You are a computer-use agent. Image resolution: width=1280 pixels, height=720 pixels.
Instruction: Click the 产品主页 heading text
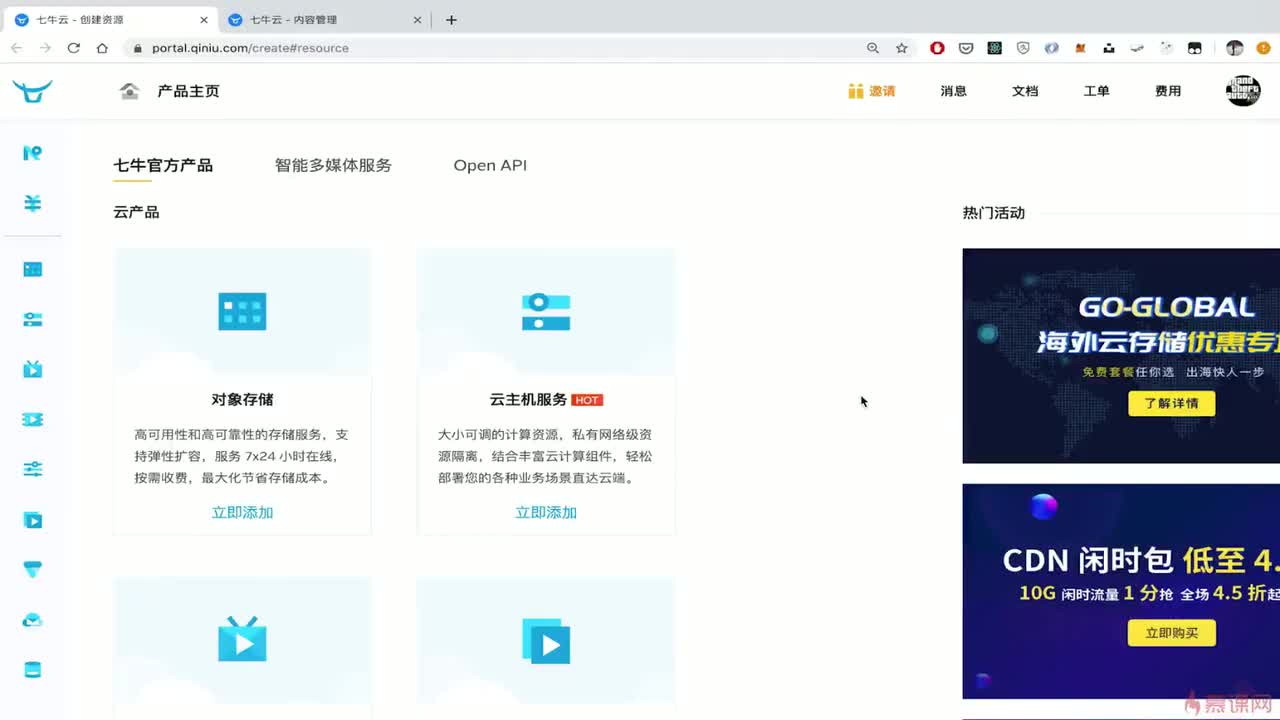188,91
